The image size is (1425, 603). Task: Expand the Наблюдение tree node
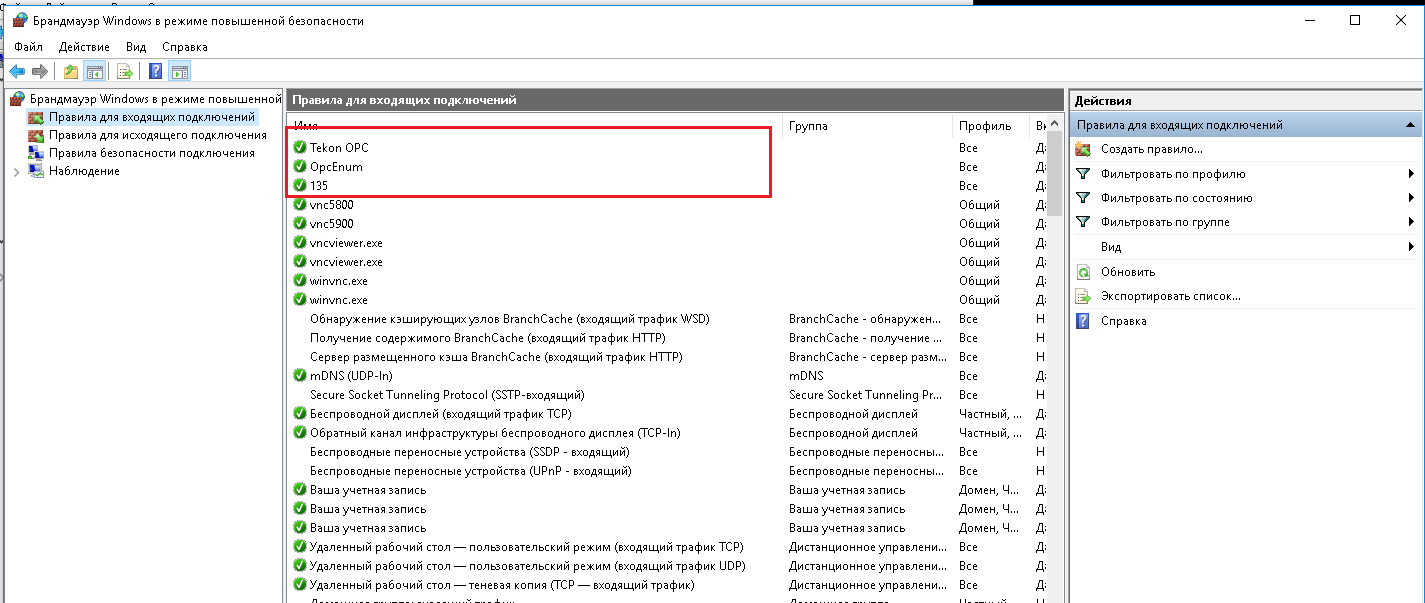pyautogui.click(x=16, y=172)
